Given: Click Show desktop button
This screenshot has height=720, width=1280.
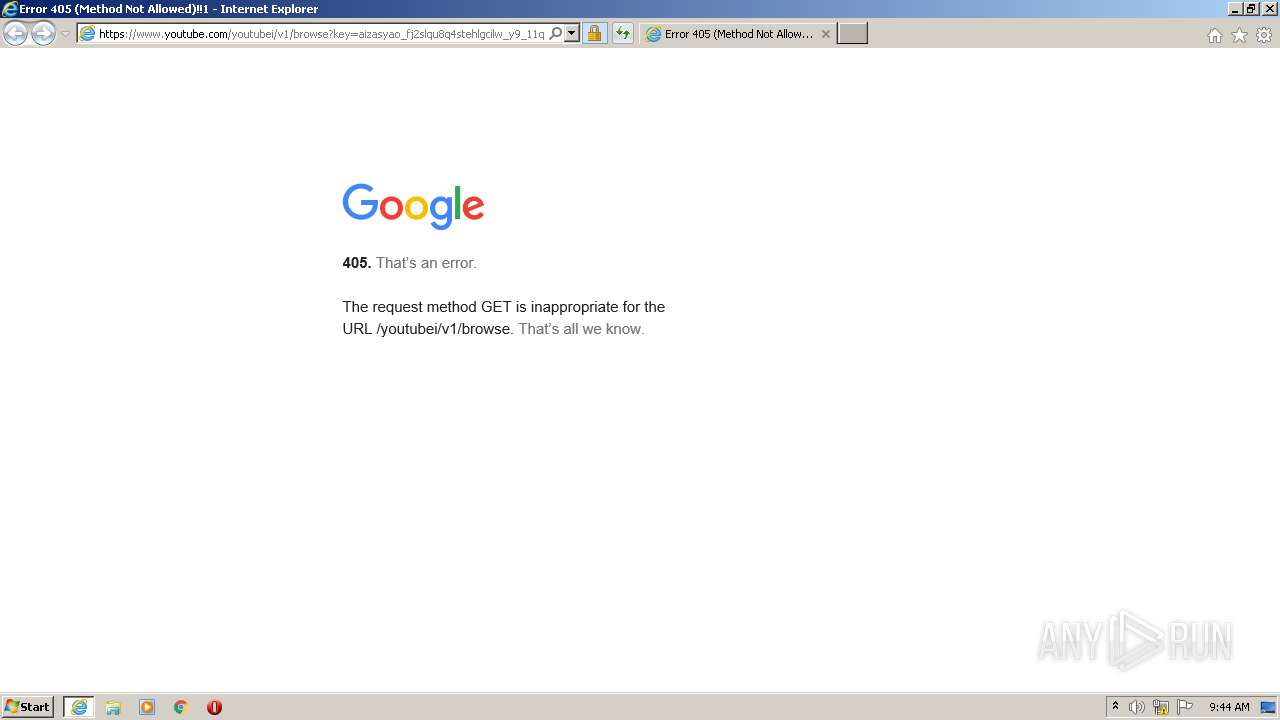Looking at the screenshot, I should pos(1268,707).
